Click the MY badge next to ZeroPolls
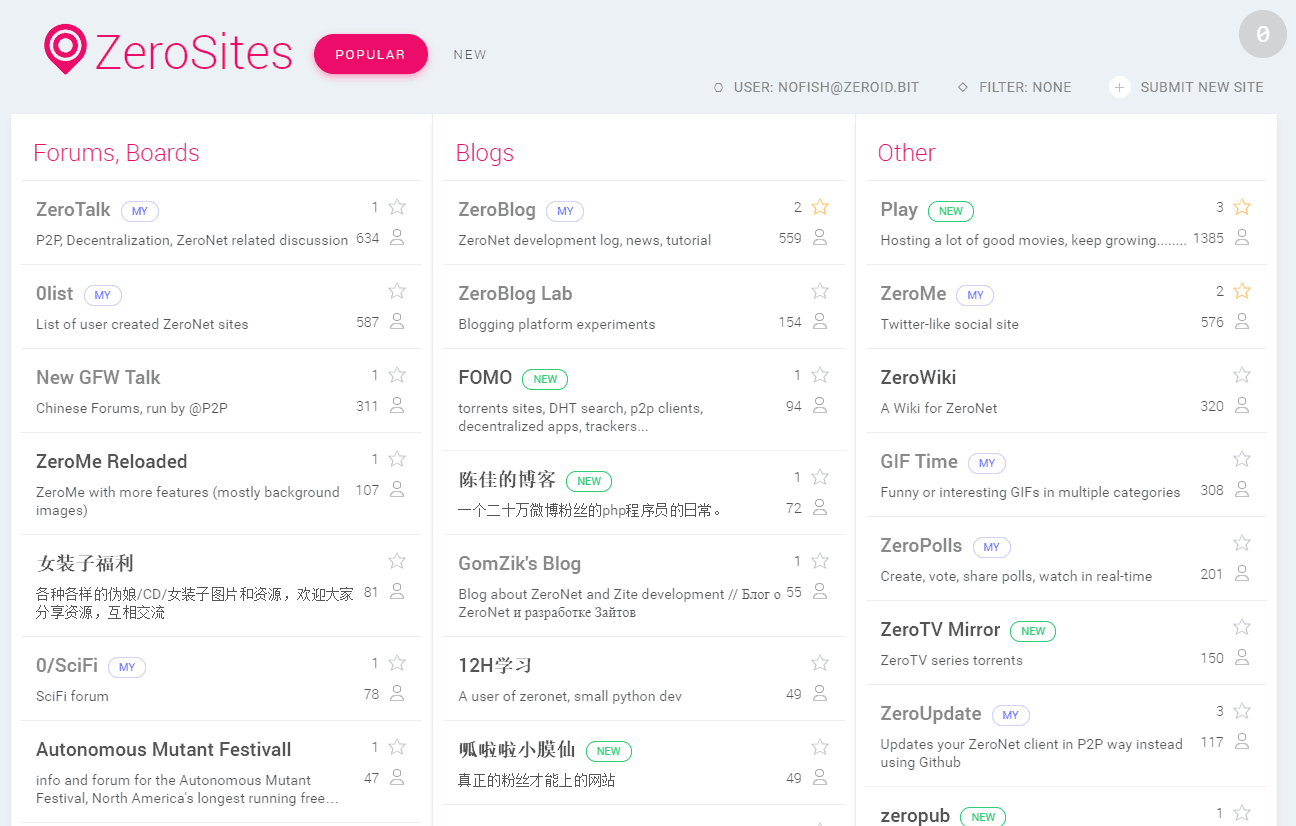The height and width of the screenshot is (826, 1296). [991, 547]
